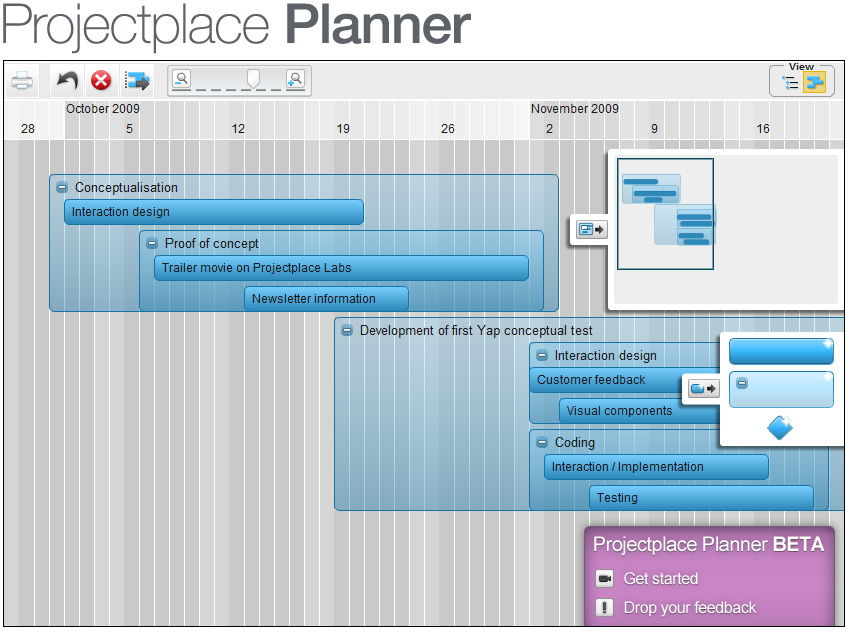
Task: Select the blue diamond milestone shape
Action: coord(780,428)
